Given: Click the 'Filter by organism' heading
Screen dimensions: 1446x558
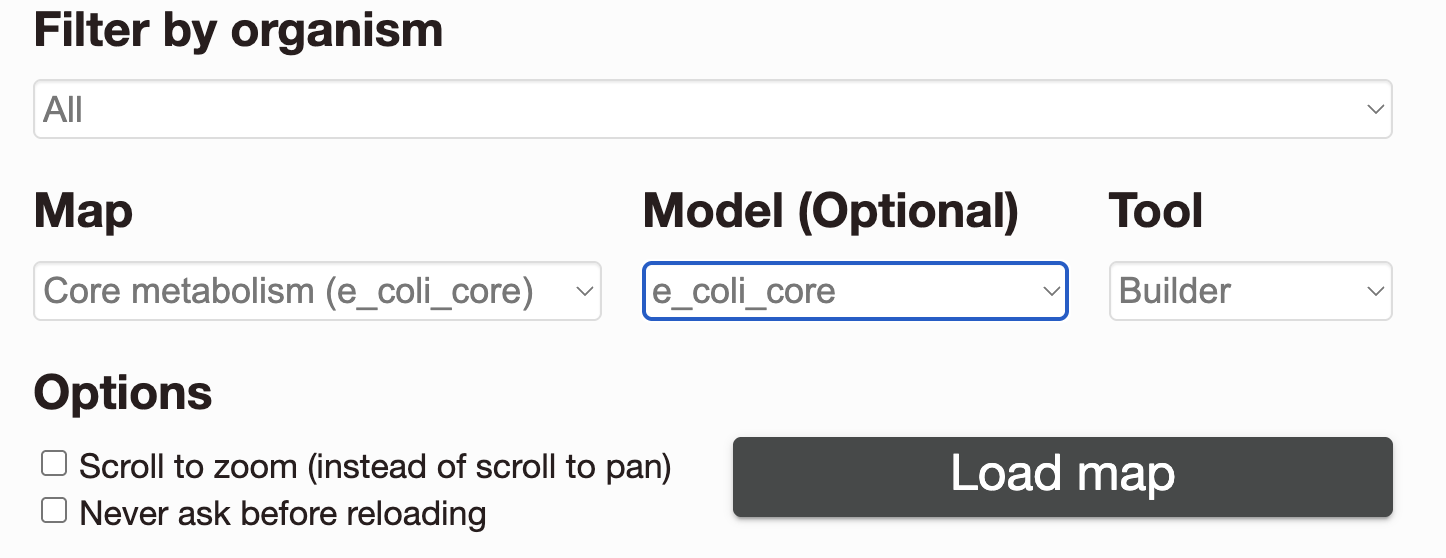Looking at the screenshot, I should tap(239, 31).
